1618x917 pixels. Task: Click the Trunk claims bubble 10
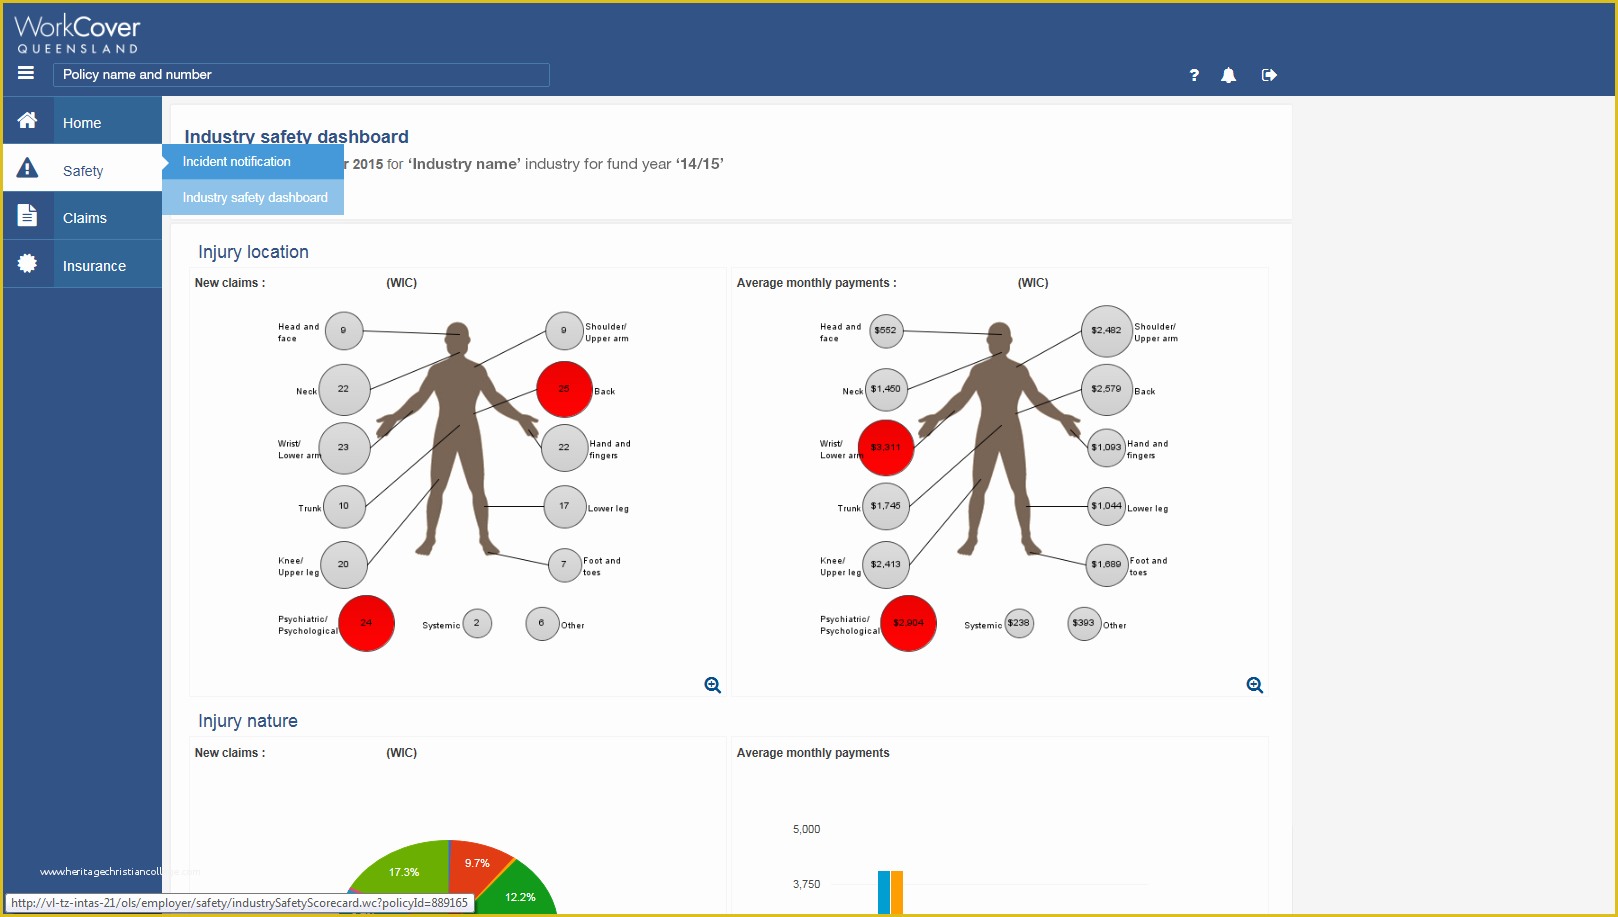point(344,506)
